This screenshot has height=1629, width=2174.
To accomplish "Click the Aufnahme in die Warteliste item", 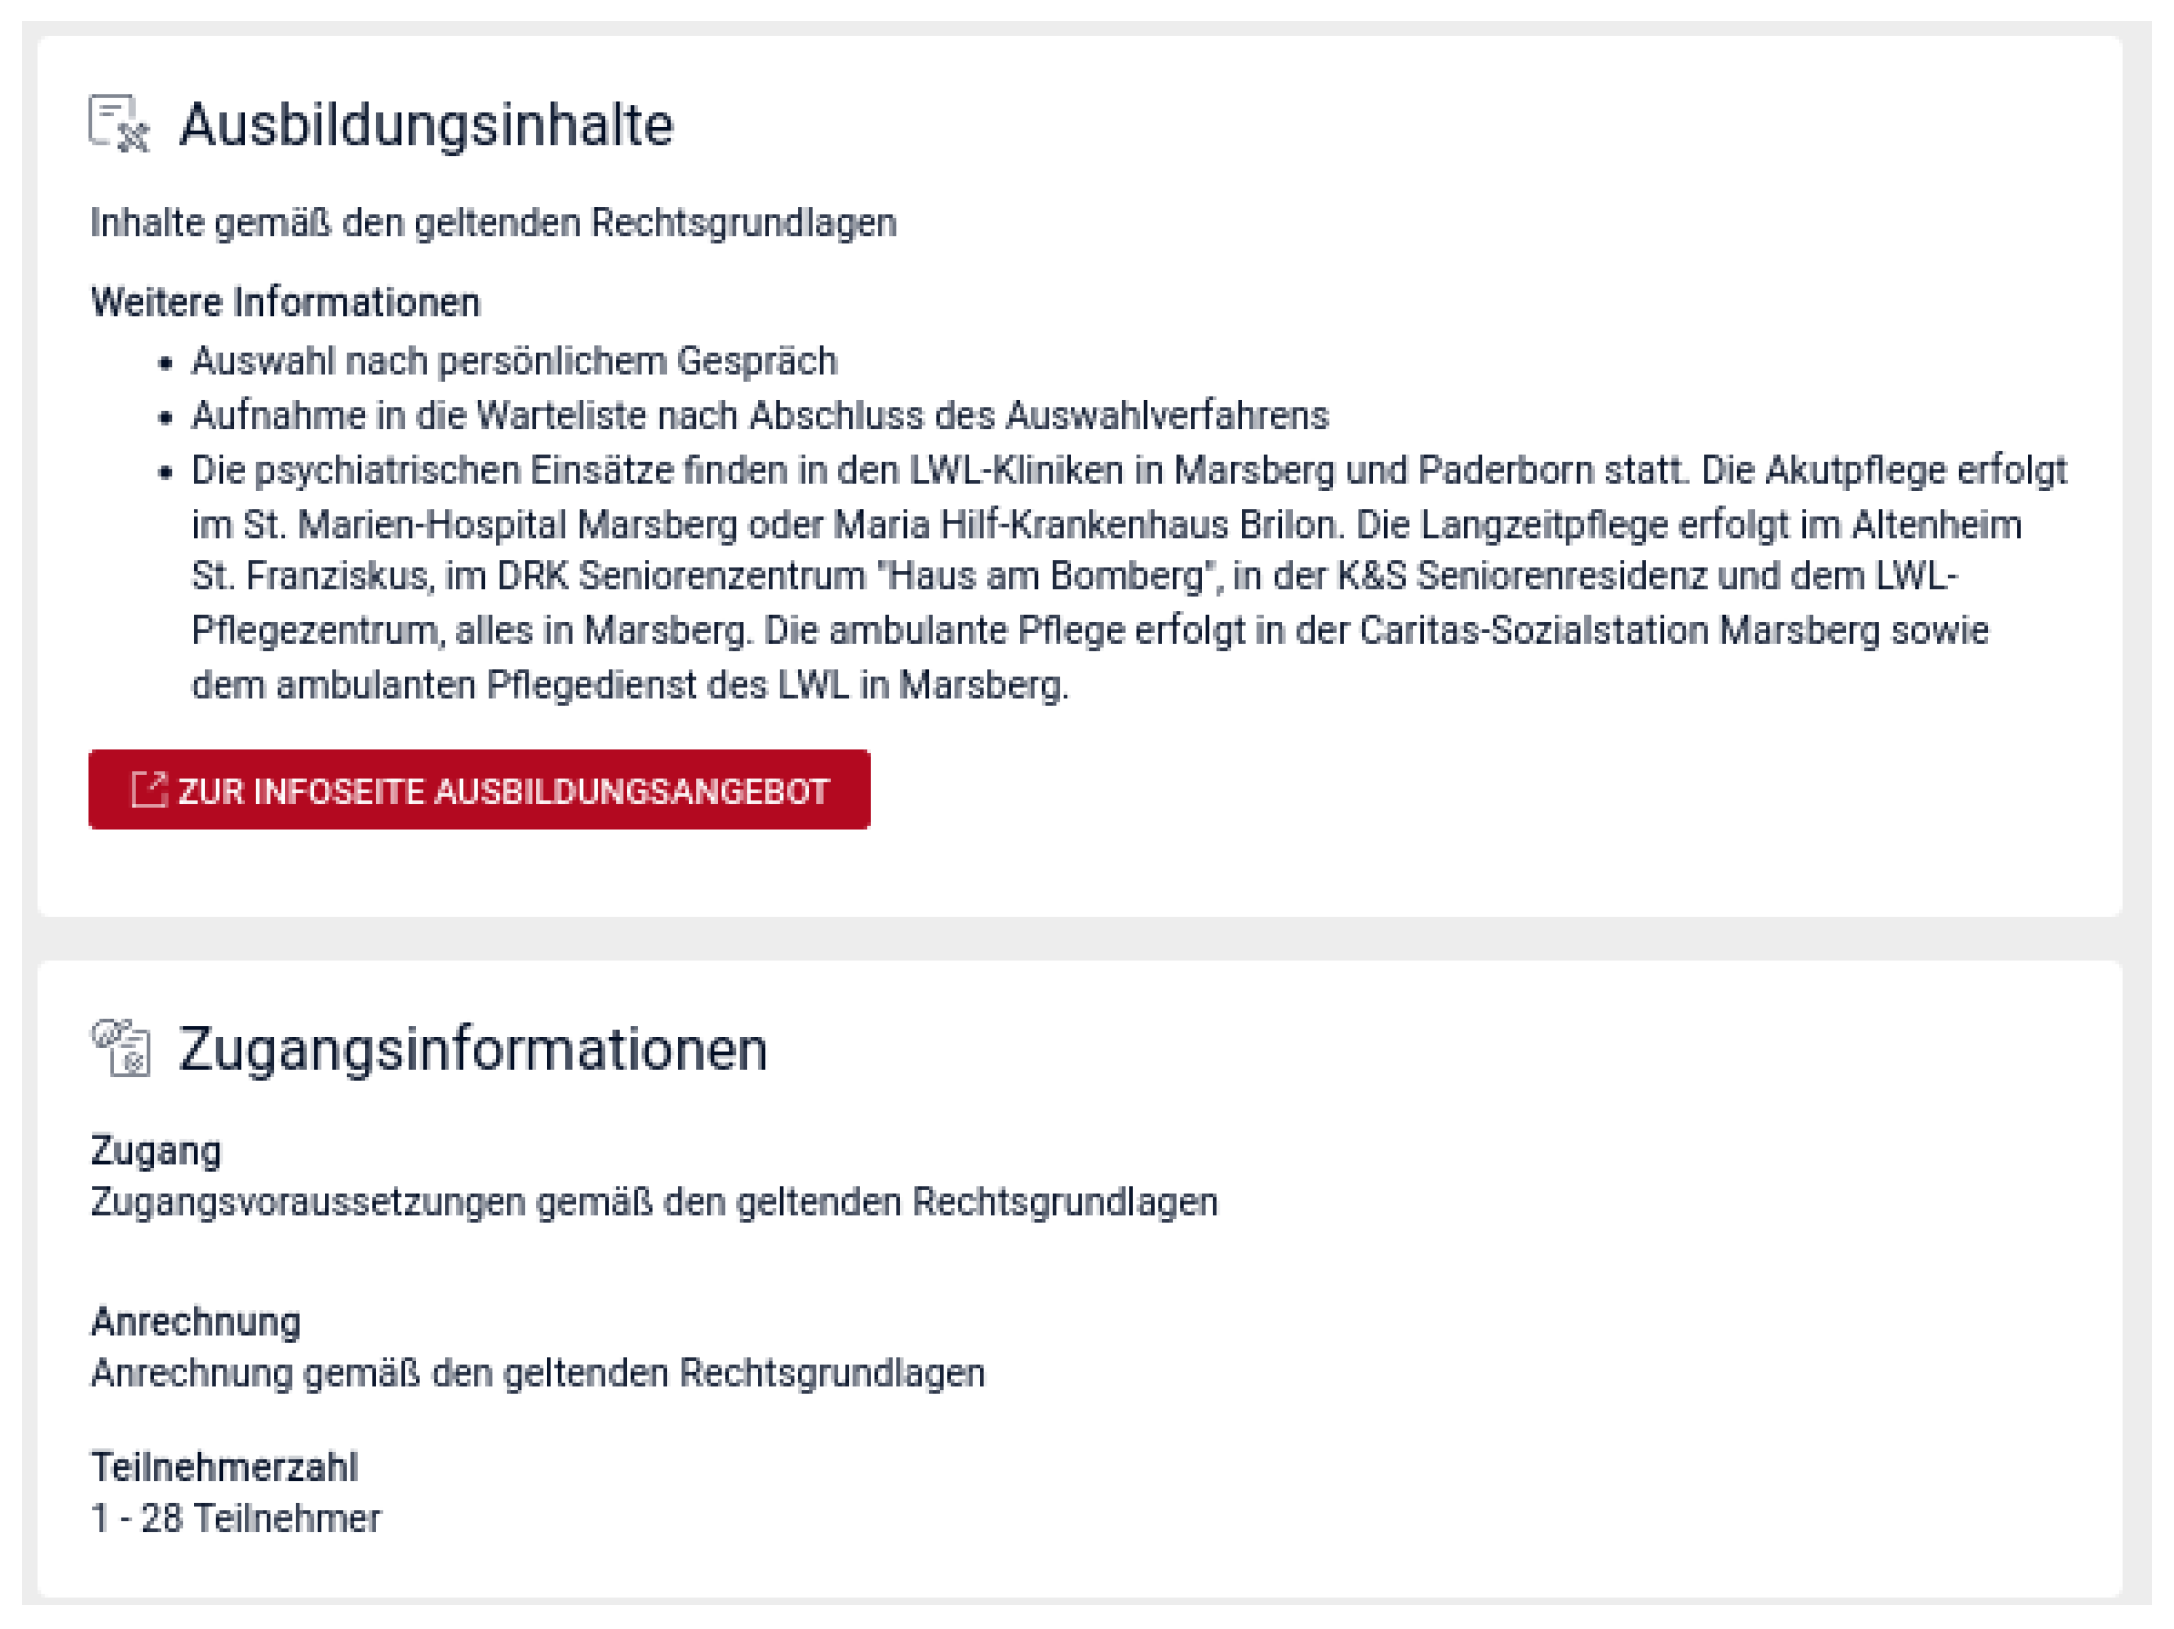I will click(x=760, y=416).
